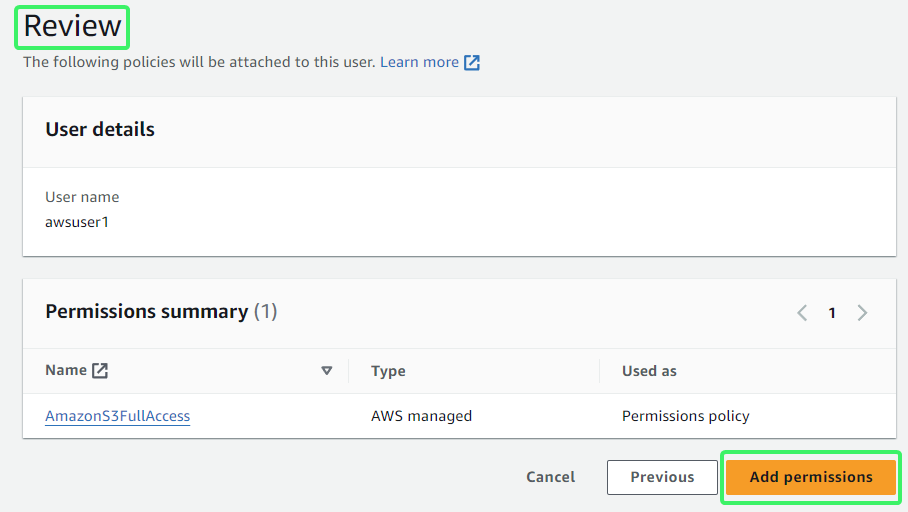Screen dimensions: 908x512
Task: Go to previous page with left chevron
Action: tap(802, 313)
